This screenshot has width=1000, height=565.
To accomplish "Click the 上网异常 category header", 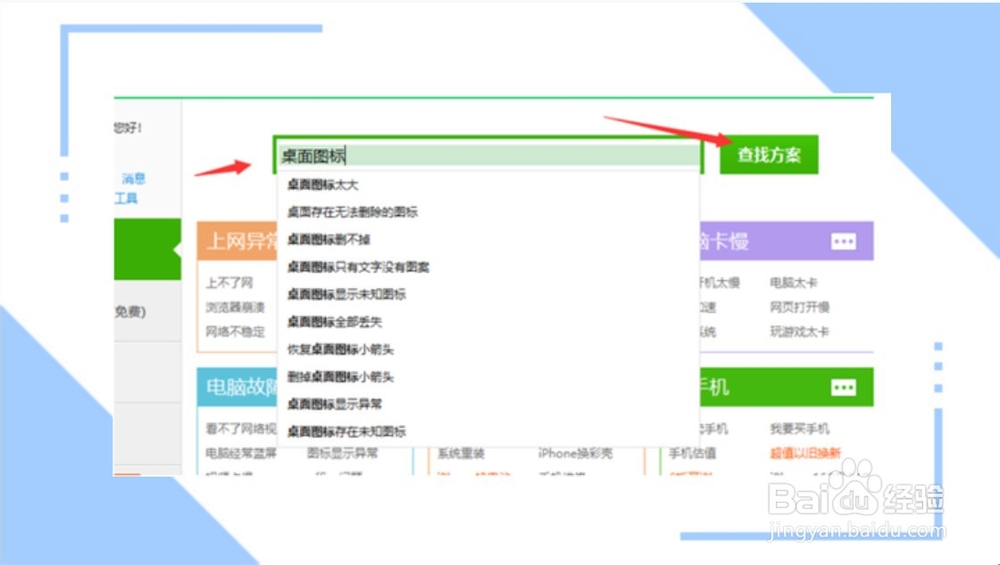I will coord(237,241).
